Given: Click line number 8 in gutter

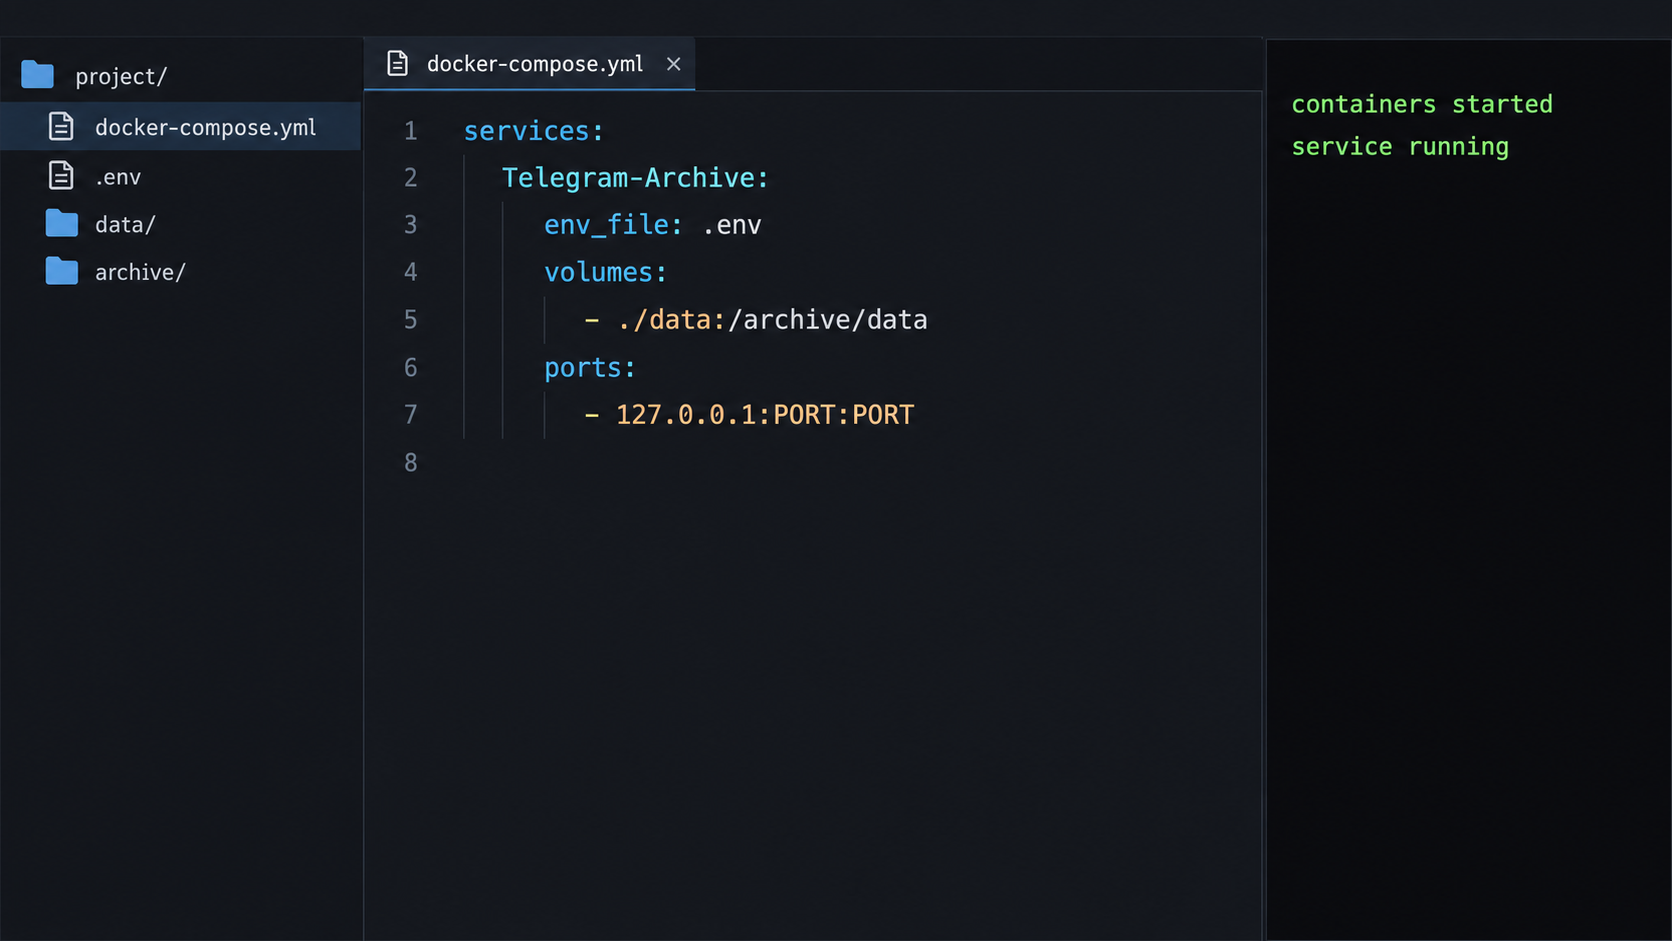Looking at the screenshot, I should pos(410,463).
